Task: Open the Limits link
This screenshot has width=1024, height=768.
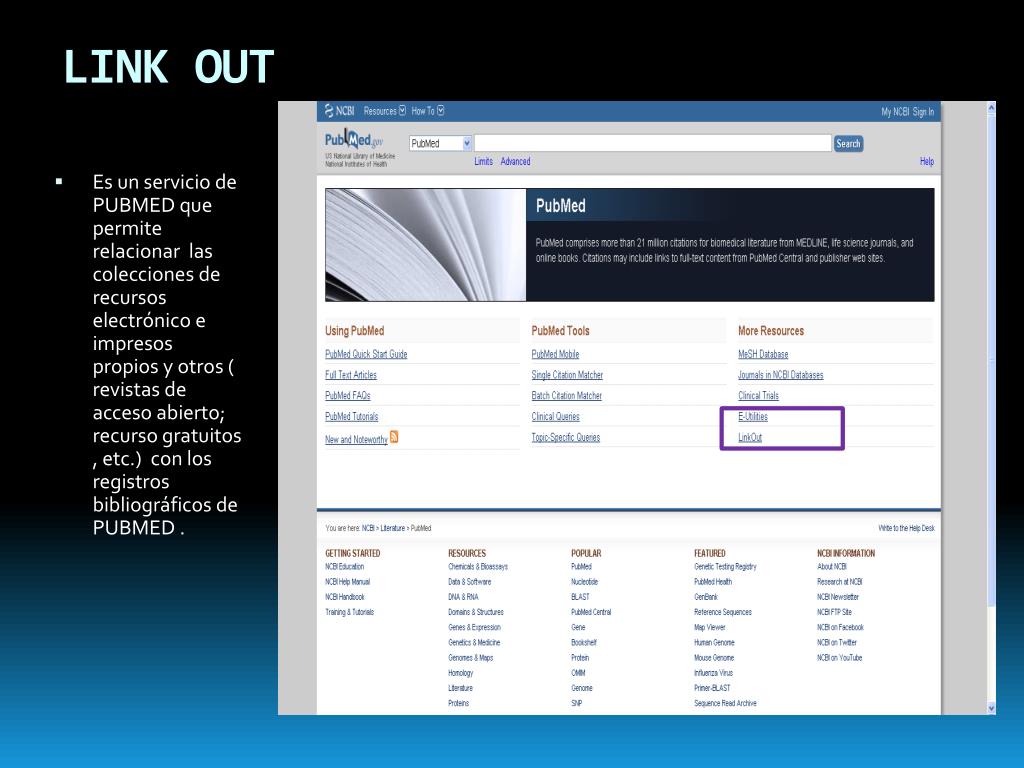Action: 483,161
